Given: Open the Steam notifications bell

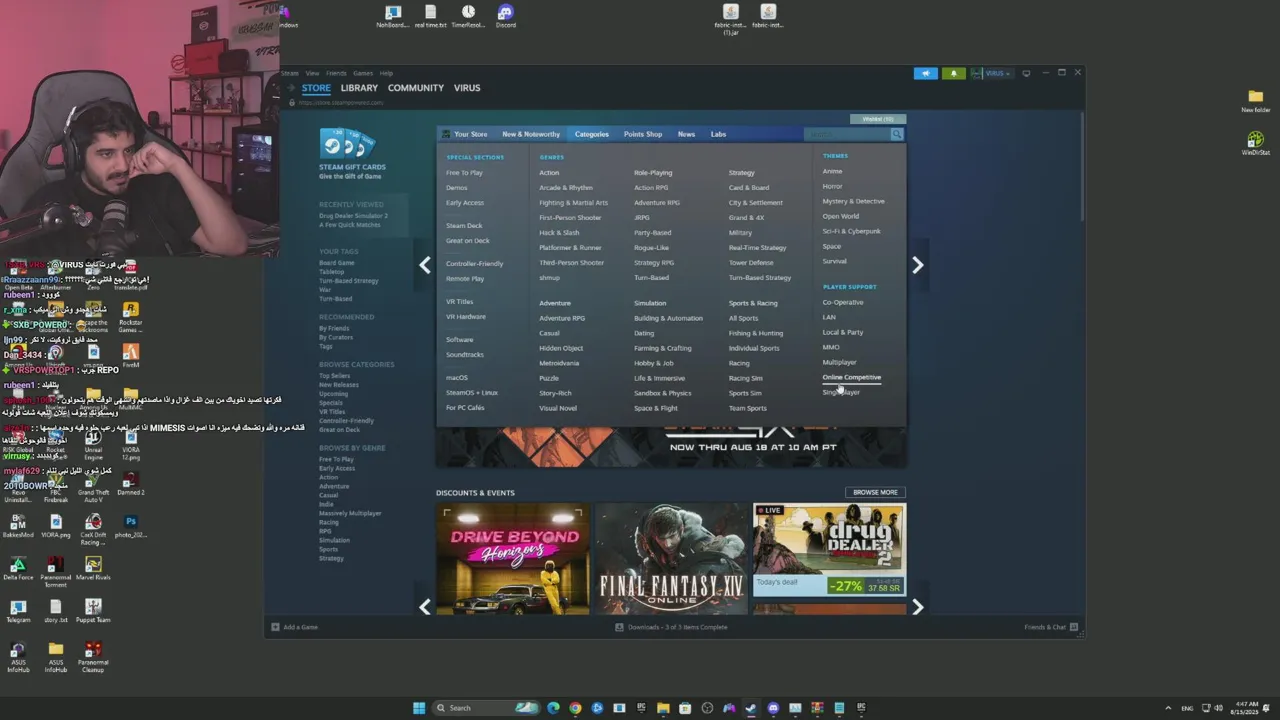Looking at the screenshot, I should point(953,73).
